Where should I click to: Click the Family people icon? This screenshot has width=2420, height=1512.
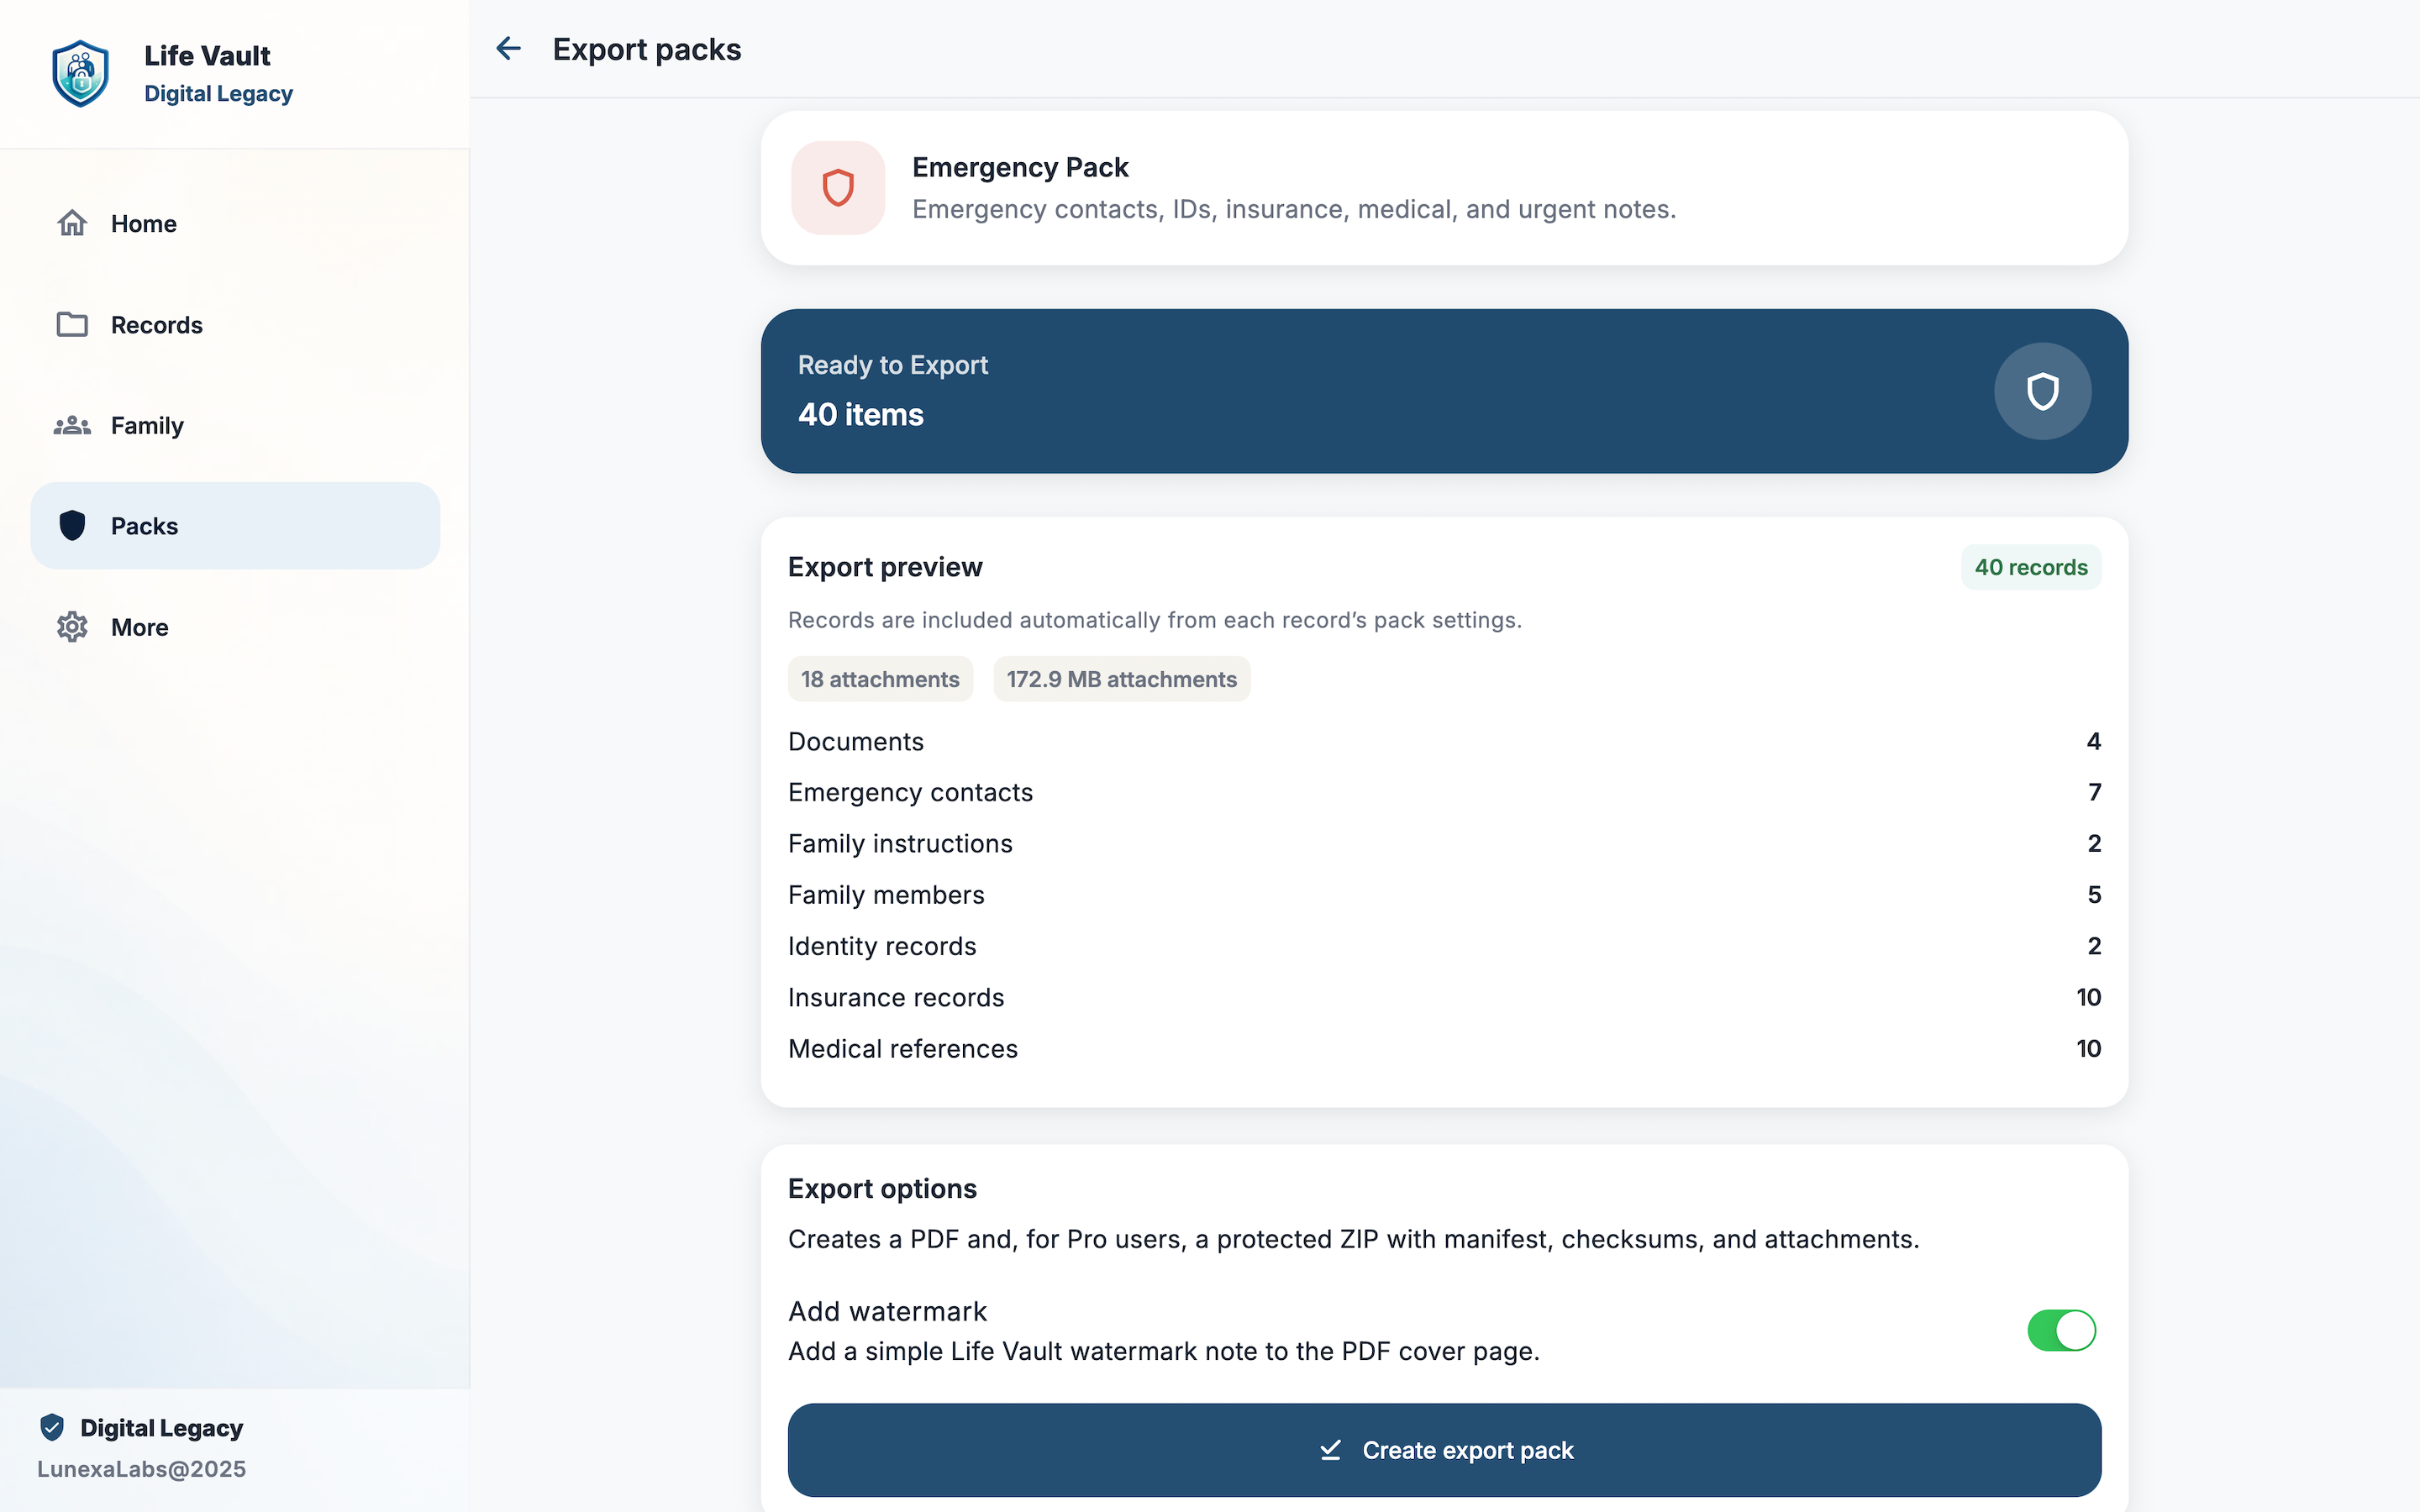(x=72, y=426)
